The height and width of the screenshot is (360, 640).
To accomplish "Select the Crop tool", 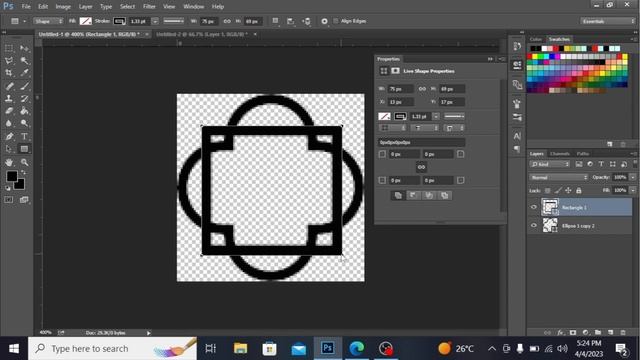I will pyautogui.click(x=9, y=73).
